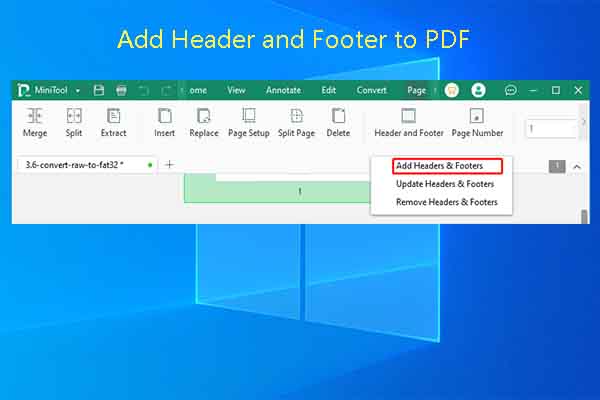Image resolution: width=600 pixels, height=400 pixels.
Task: Click the page number input field
Action: [551, 129]
